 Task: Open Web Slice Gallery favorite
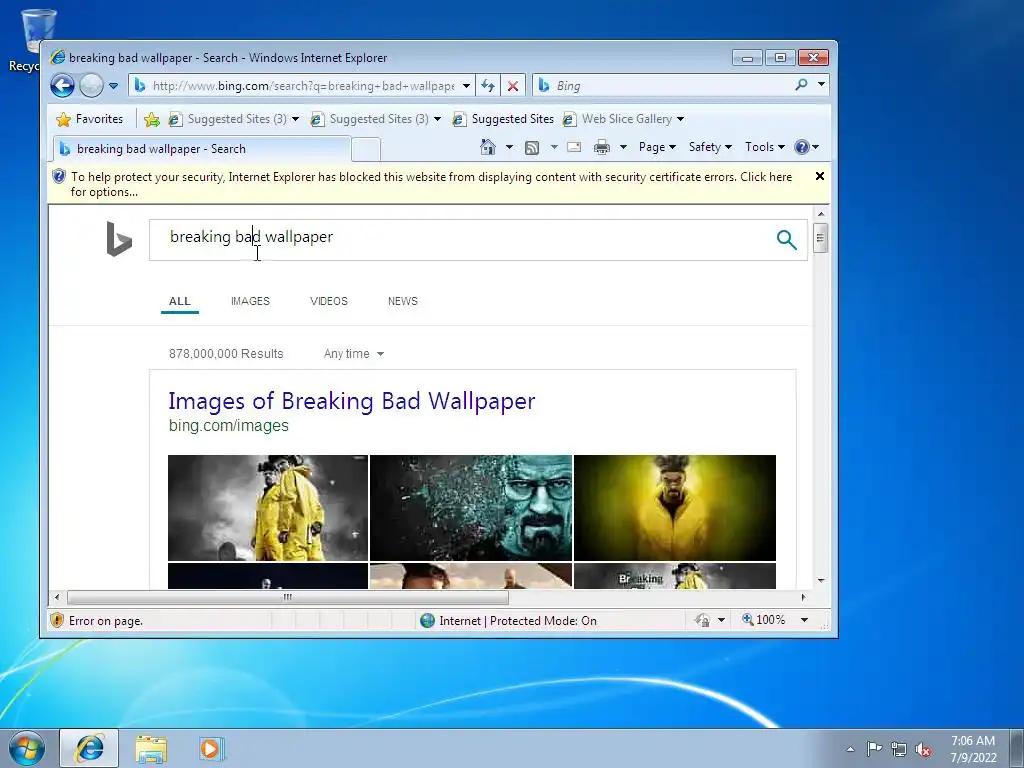[x=618, y=119]
